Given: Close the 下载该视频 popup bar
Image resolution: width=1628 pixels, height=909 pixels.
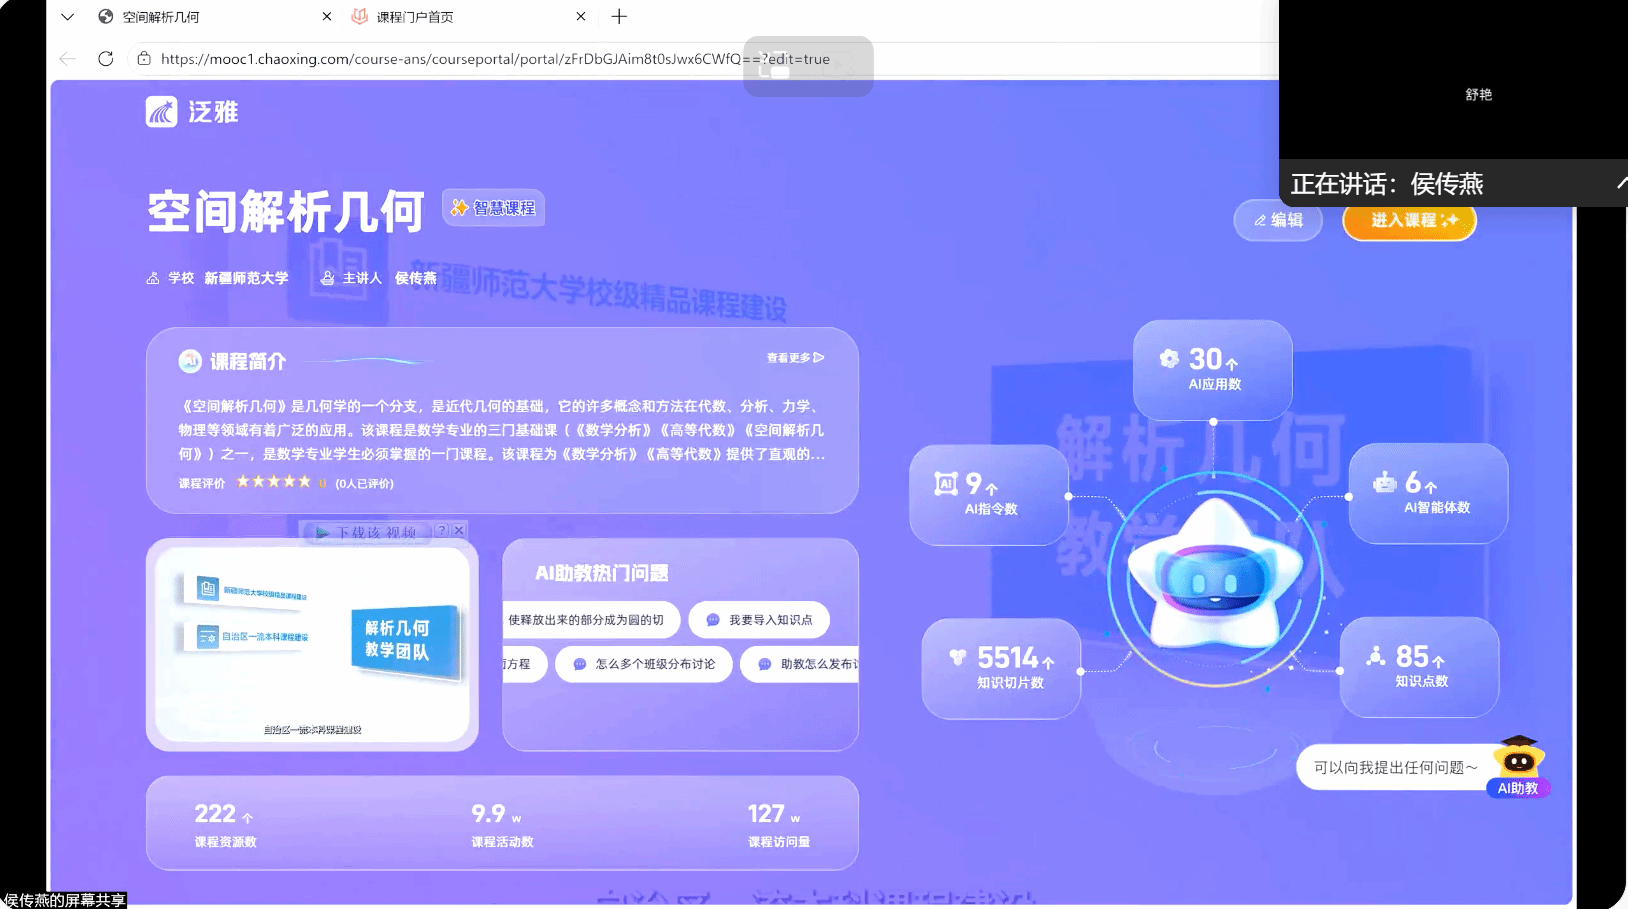Looking at the screenshot, I should [x=459, y=531].
